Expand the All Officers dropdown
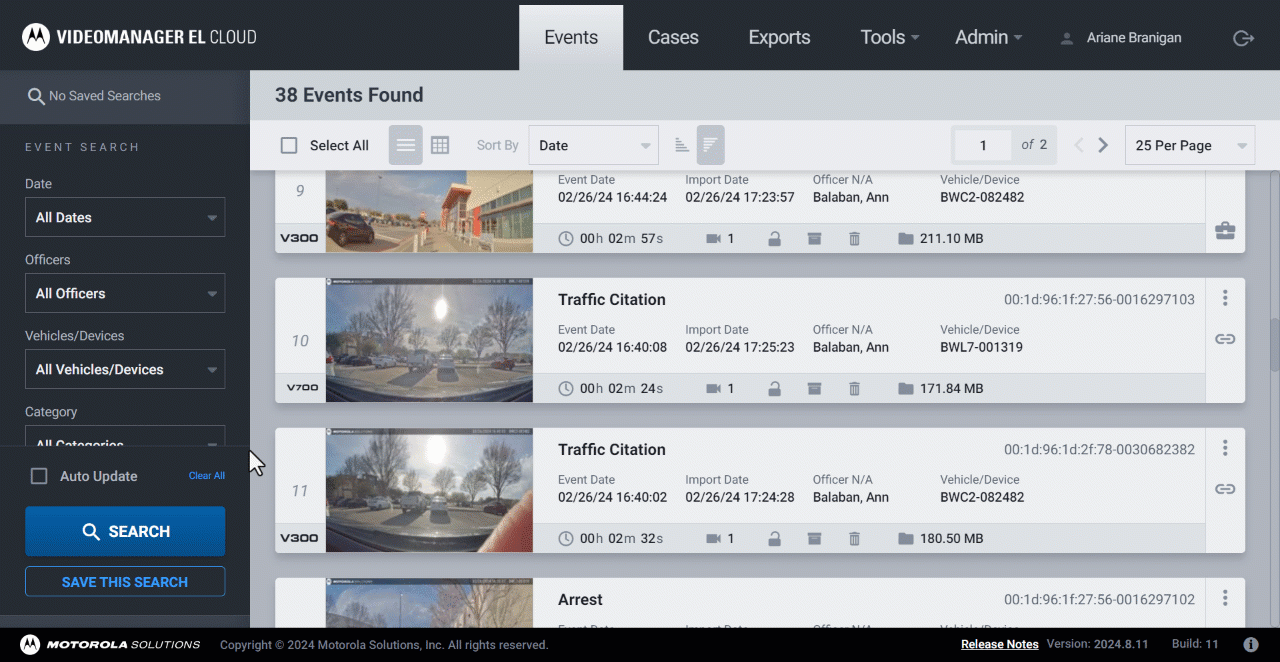The width and height of the screenshot is (1280, 662). [125, 293]
